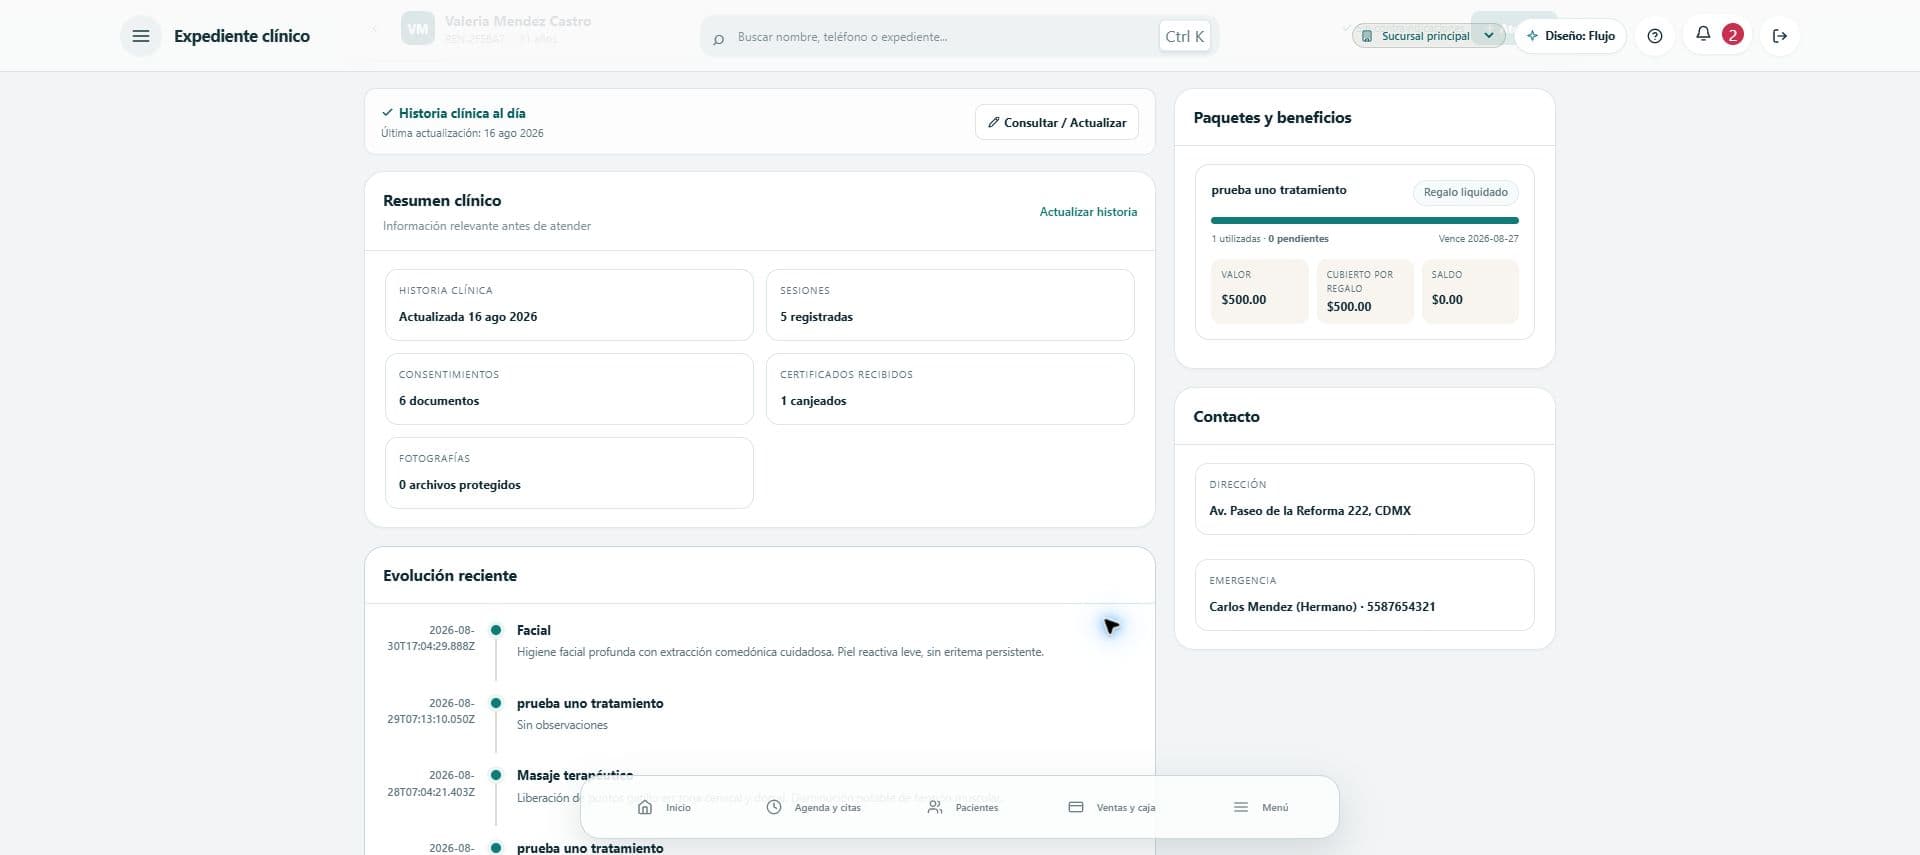Viewport: 1920px width, 855px height.
Task: Open the Historia clínica summary card
Action: (569, 305)
